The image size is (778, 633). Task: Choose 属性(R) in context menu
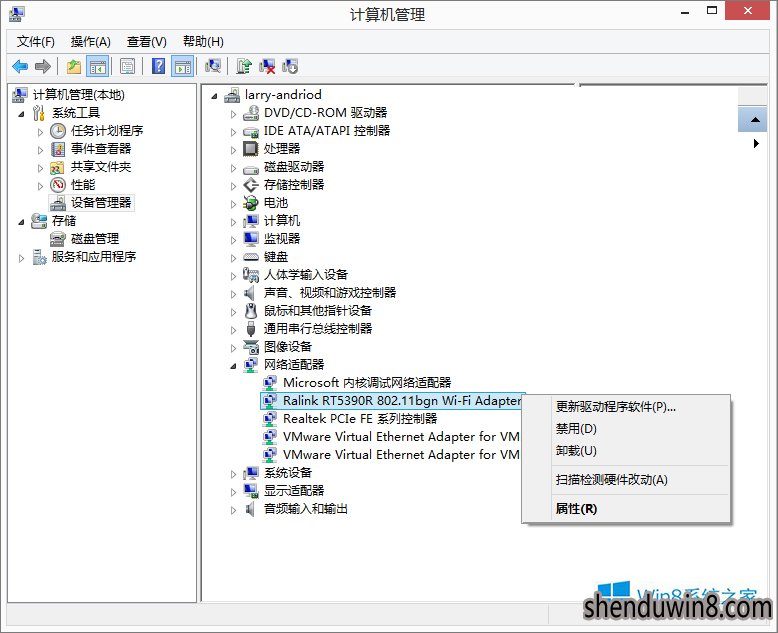click(576, 508)
